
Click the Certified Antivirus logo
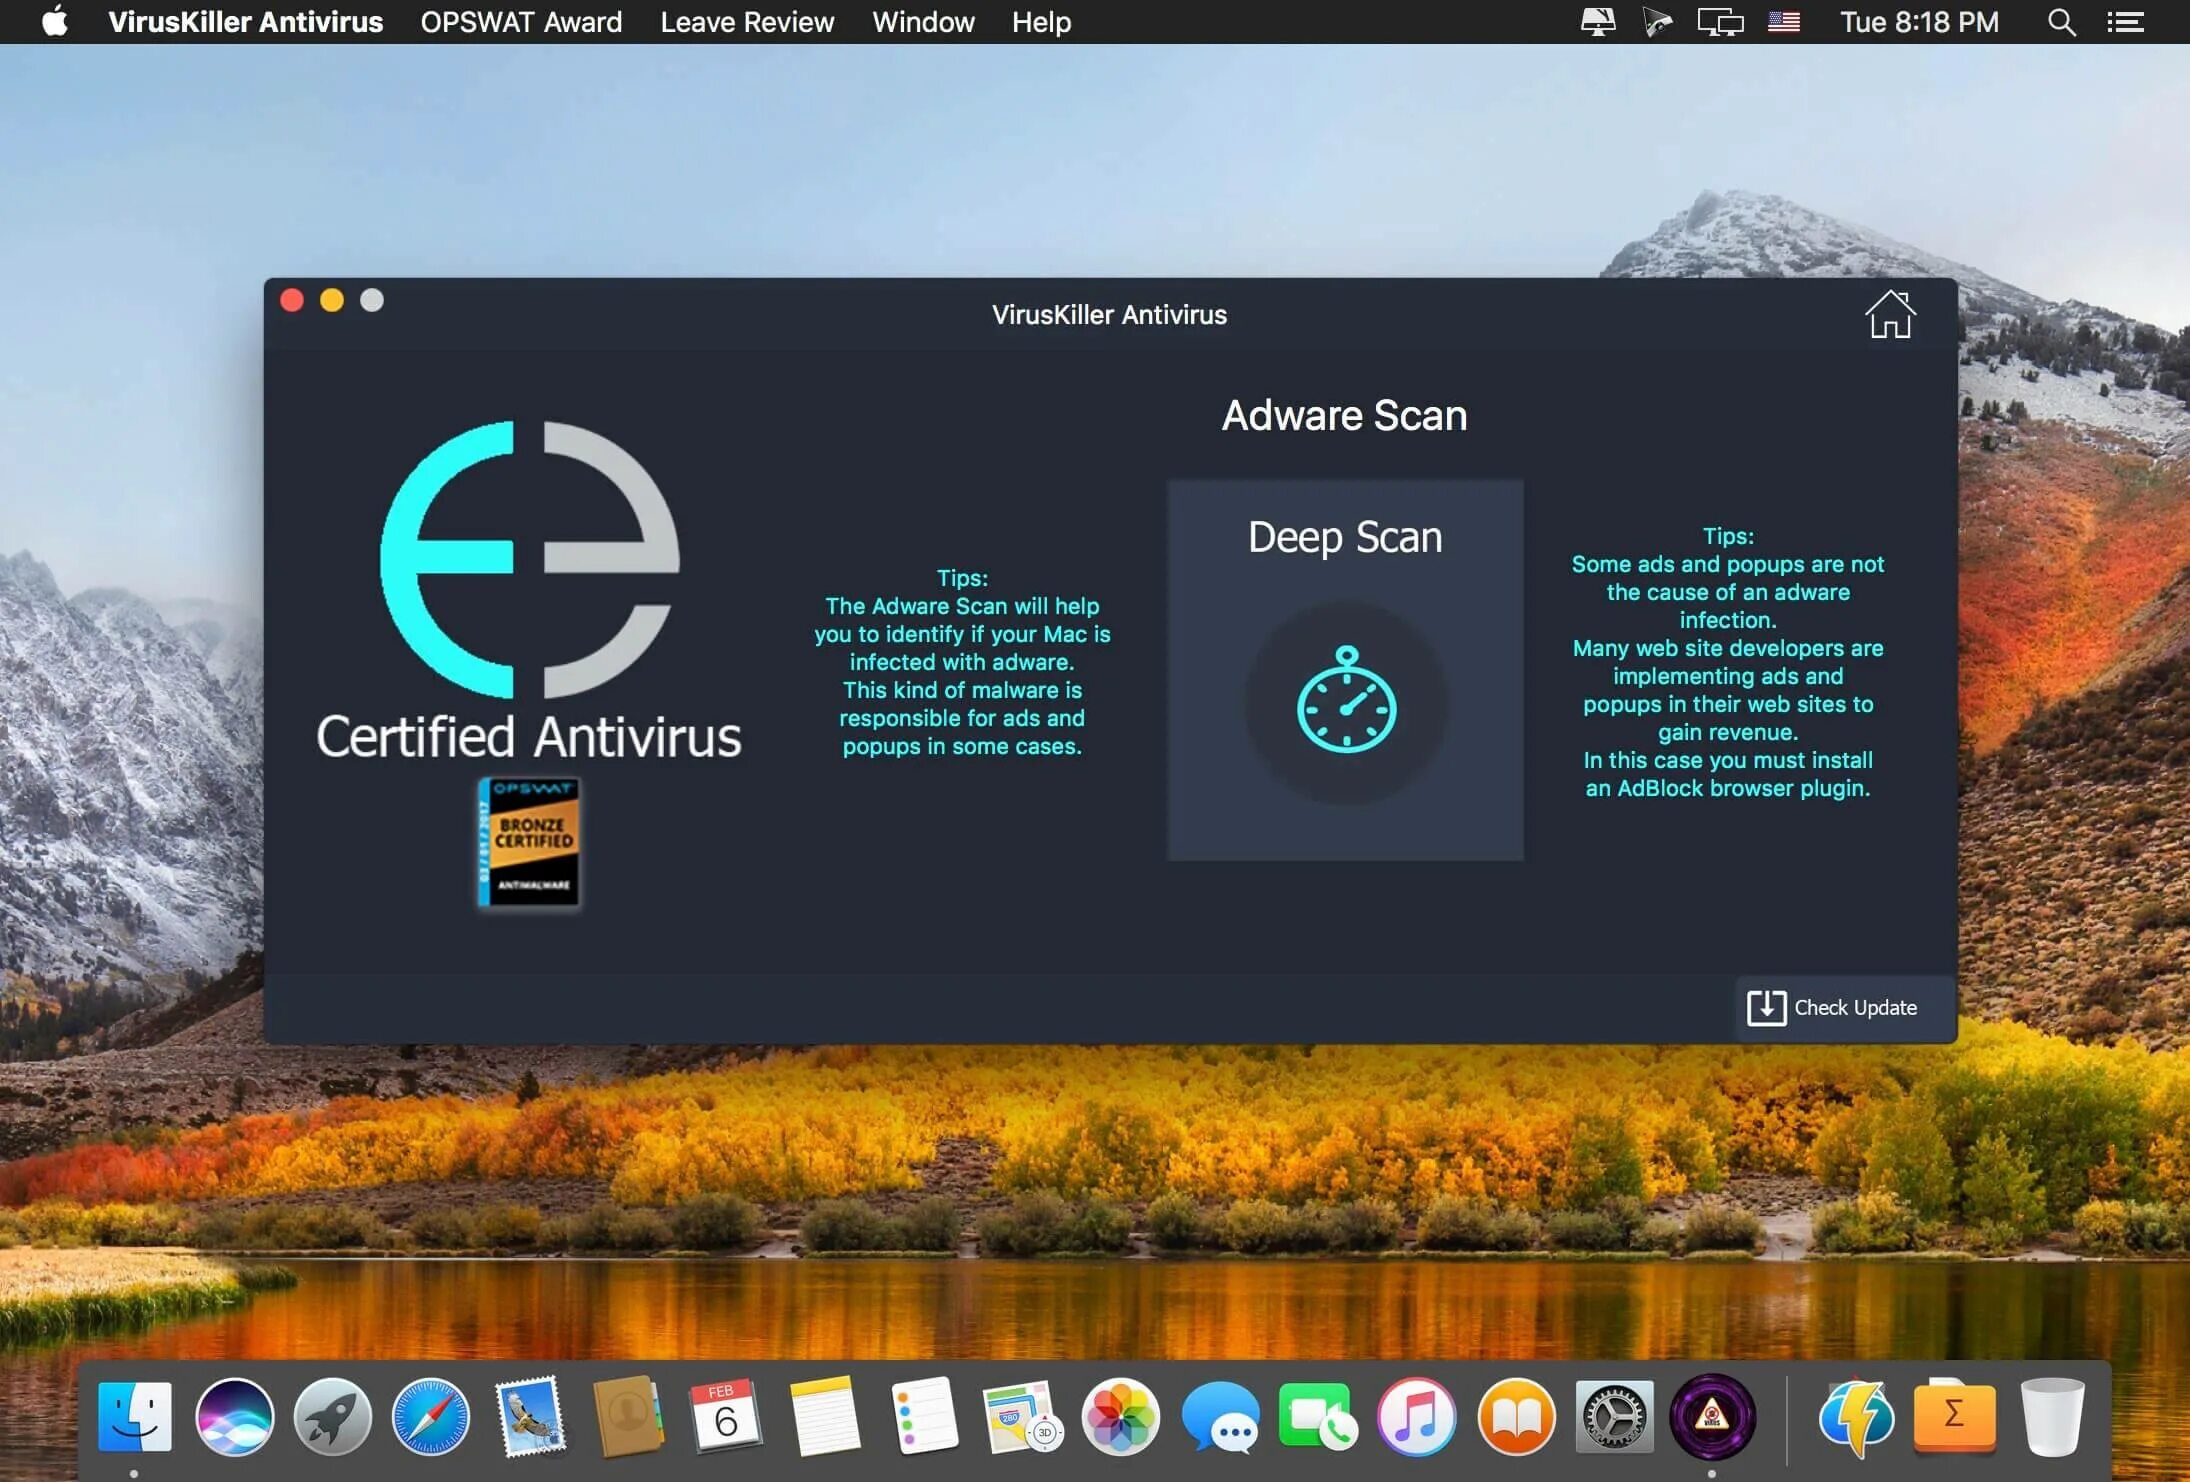click(x=529, y=560)
